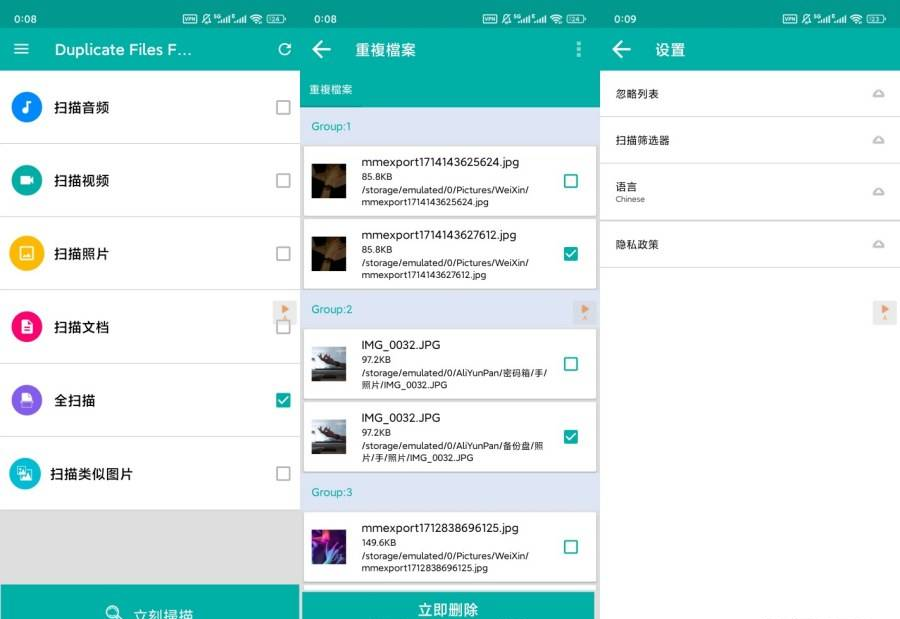Tap the 扫描照片 label
This screenshot has height=619, width=900.
tap(82, 254)
